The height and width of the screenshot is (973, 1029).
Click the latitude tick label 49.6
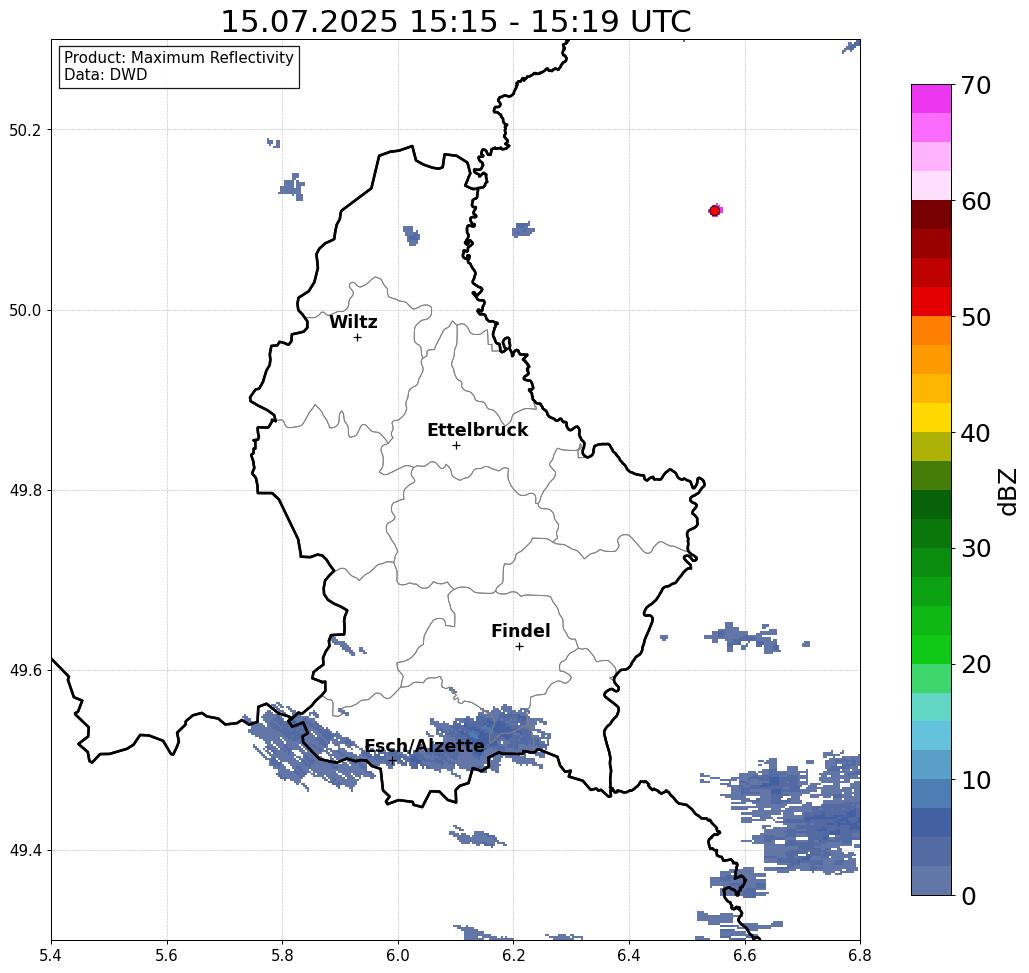(x=25, y=671)
